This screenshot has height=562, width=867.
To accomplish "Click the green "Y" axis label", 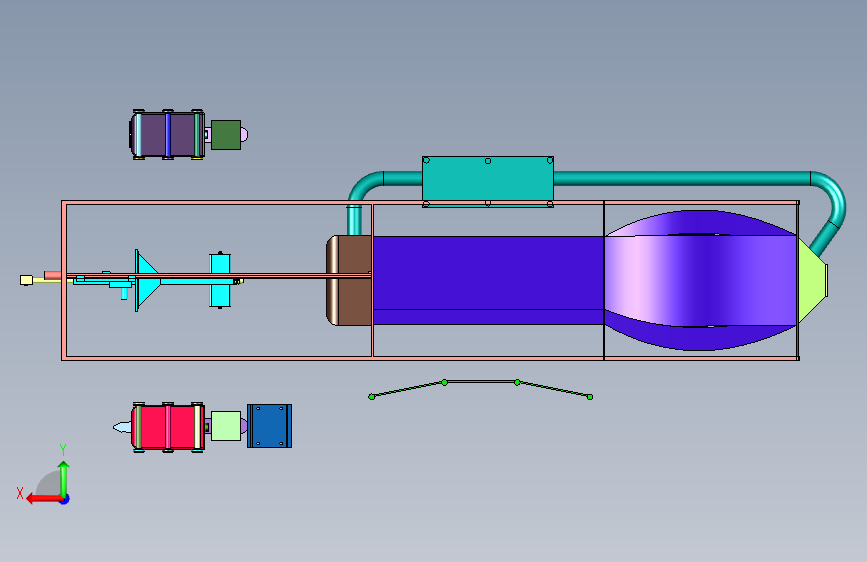I will tap(63, 450).
